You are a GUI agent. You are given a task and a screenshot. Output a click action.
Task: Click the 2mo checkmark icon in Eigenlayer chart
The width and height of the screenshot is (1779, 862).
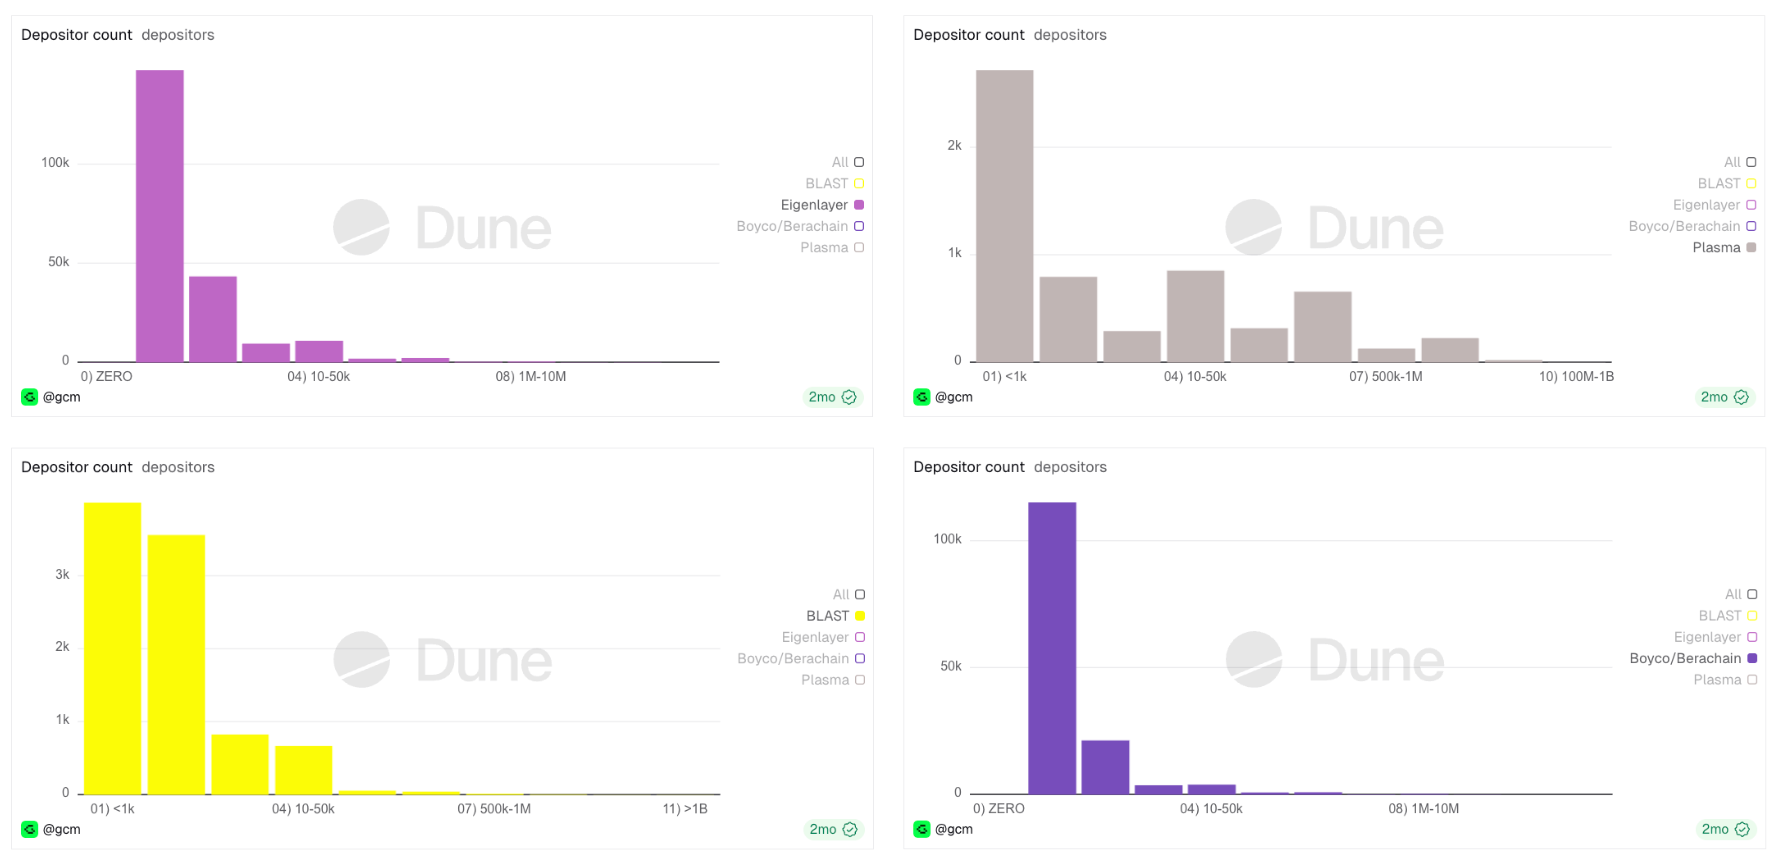[x=849, y=397]
